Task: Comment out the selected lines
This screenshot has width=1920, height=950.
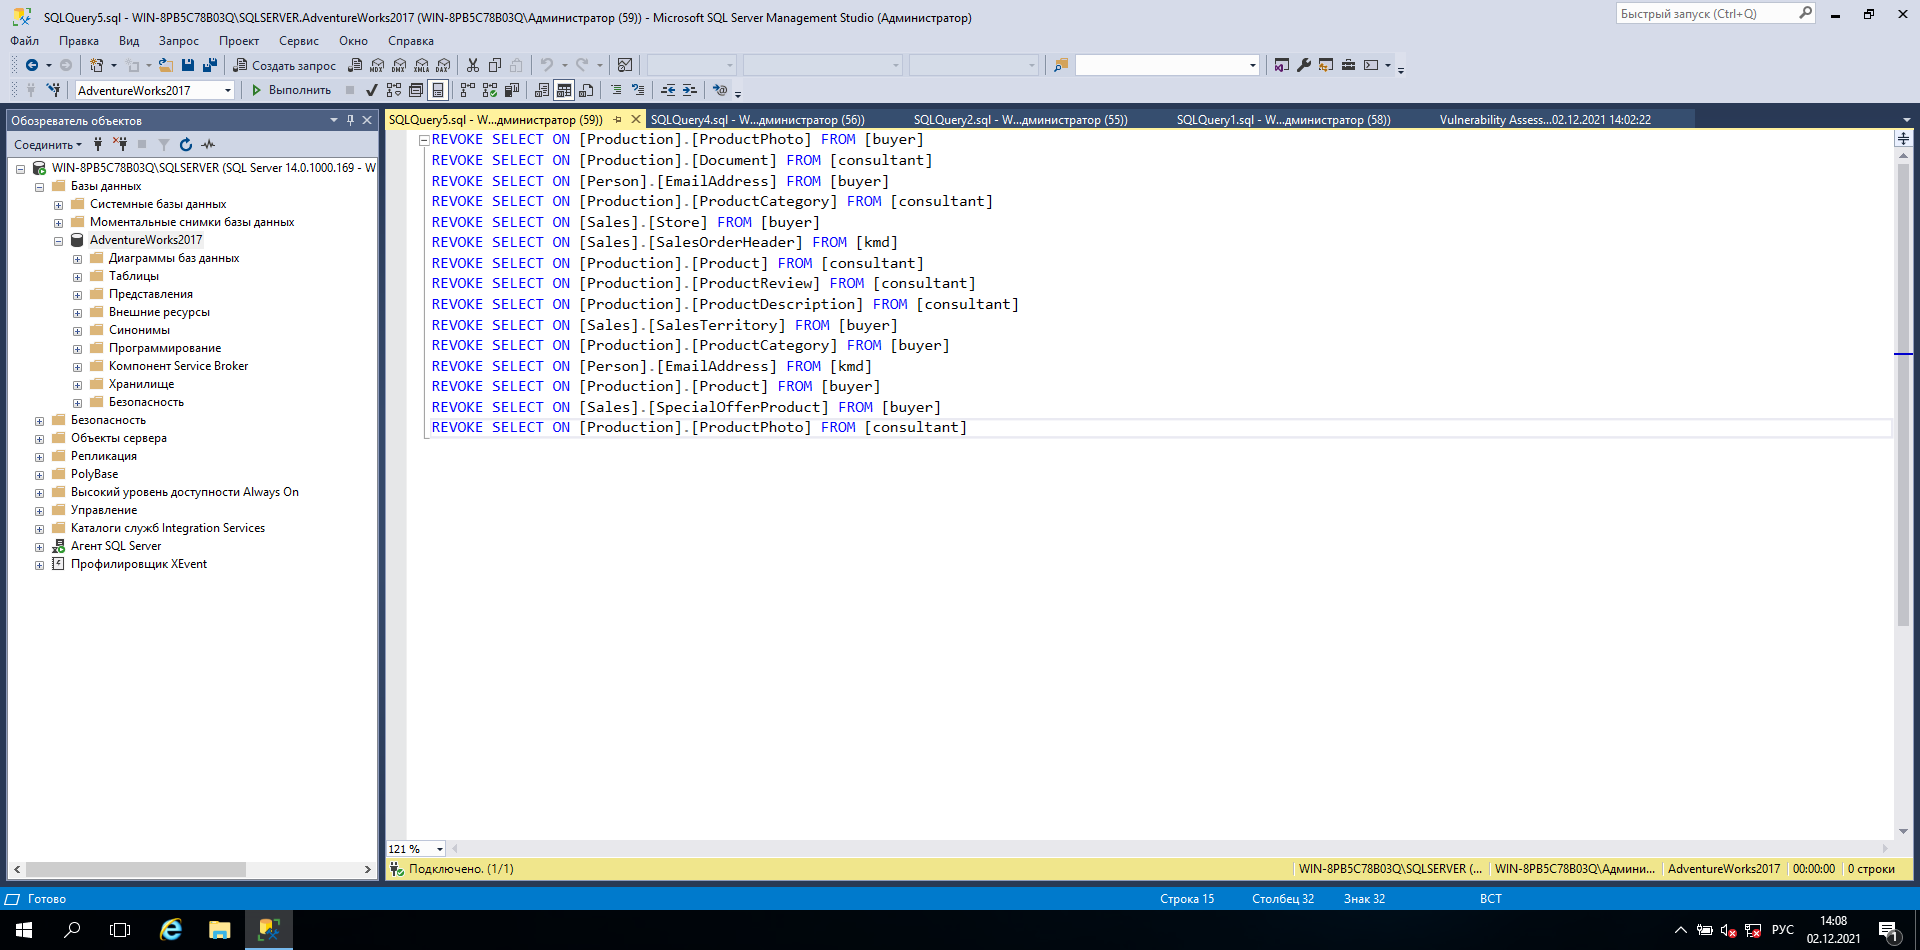Action: pyautogui.click(x=616, y=90)
